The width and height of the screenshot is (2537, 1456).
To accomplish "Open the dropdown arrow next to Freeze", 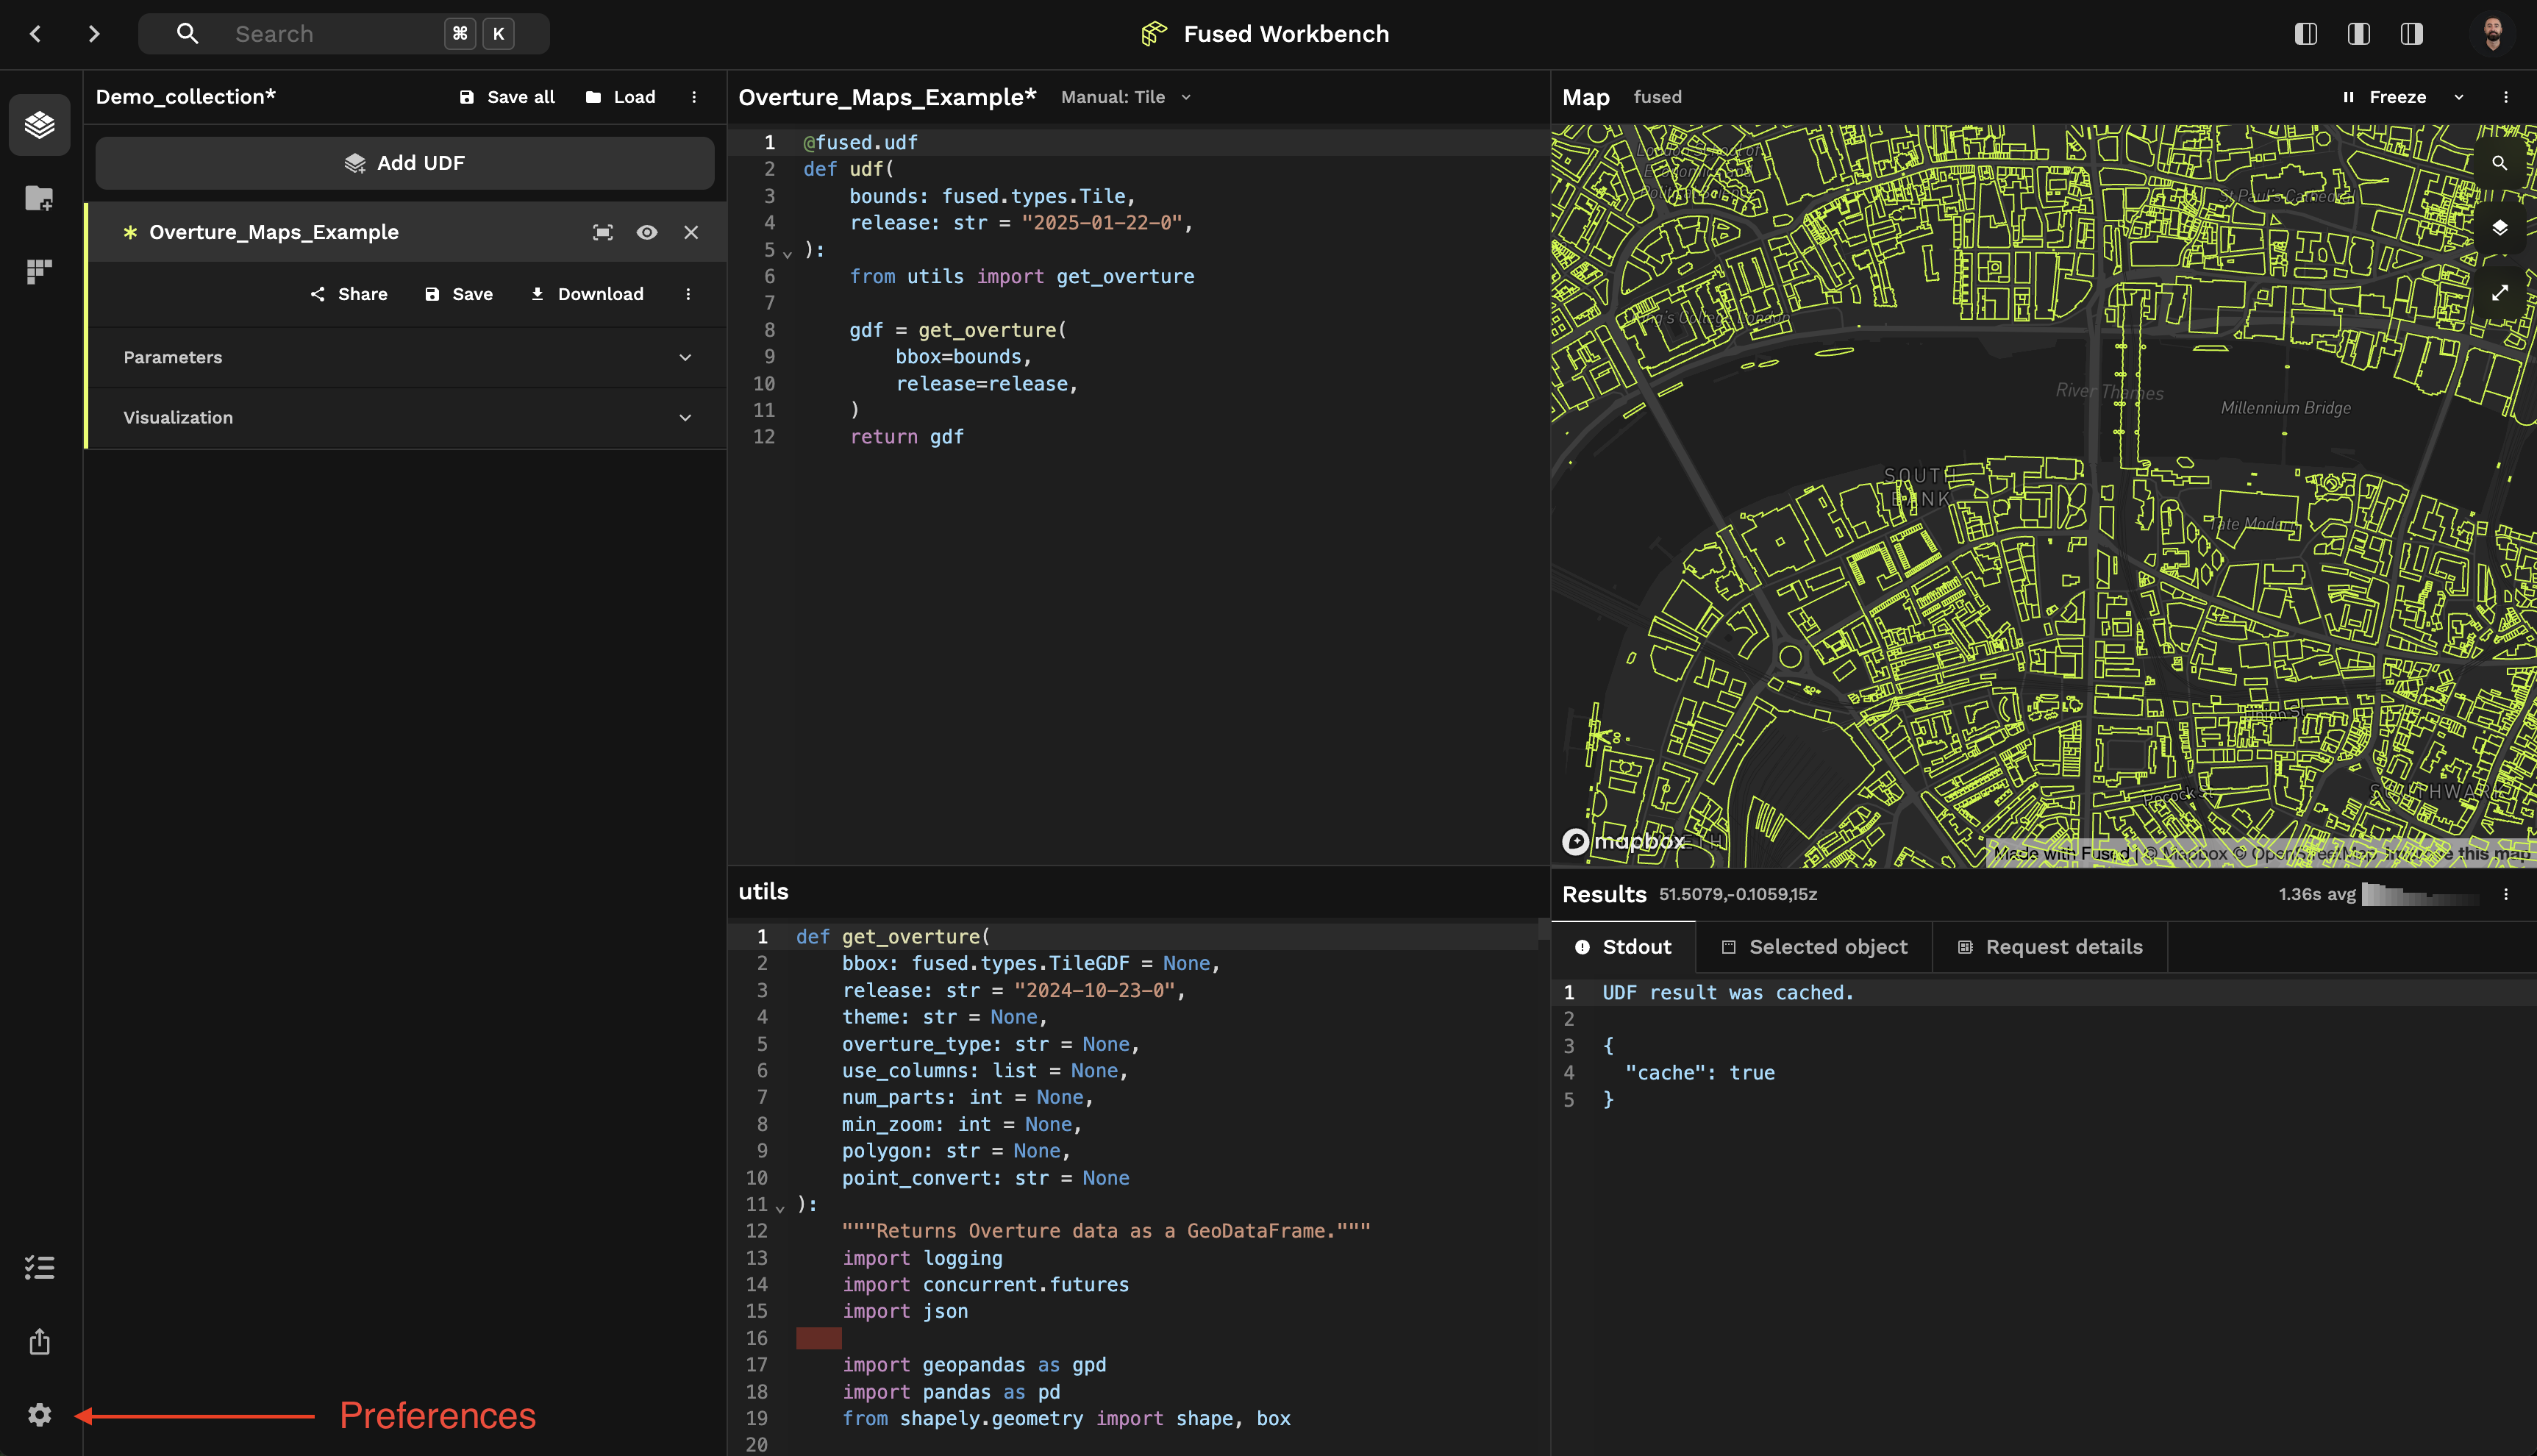I will click(x=2459, y=97).
